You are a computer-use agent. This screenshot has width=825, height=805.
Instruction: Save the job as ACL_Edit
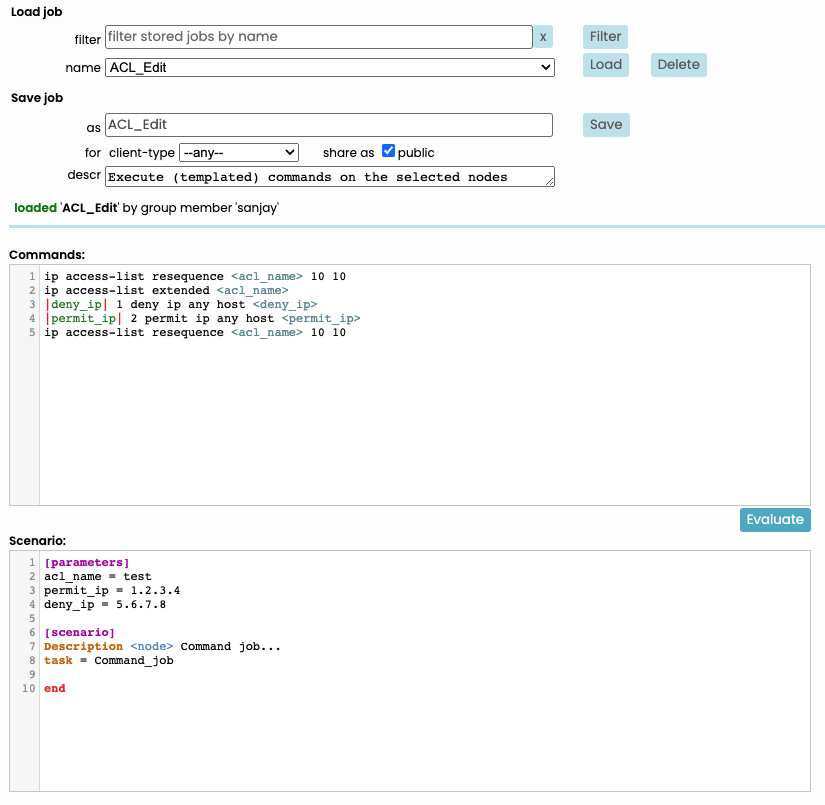click(605, 125)
